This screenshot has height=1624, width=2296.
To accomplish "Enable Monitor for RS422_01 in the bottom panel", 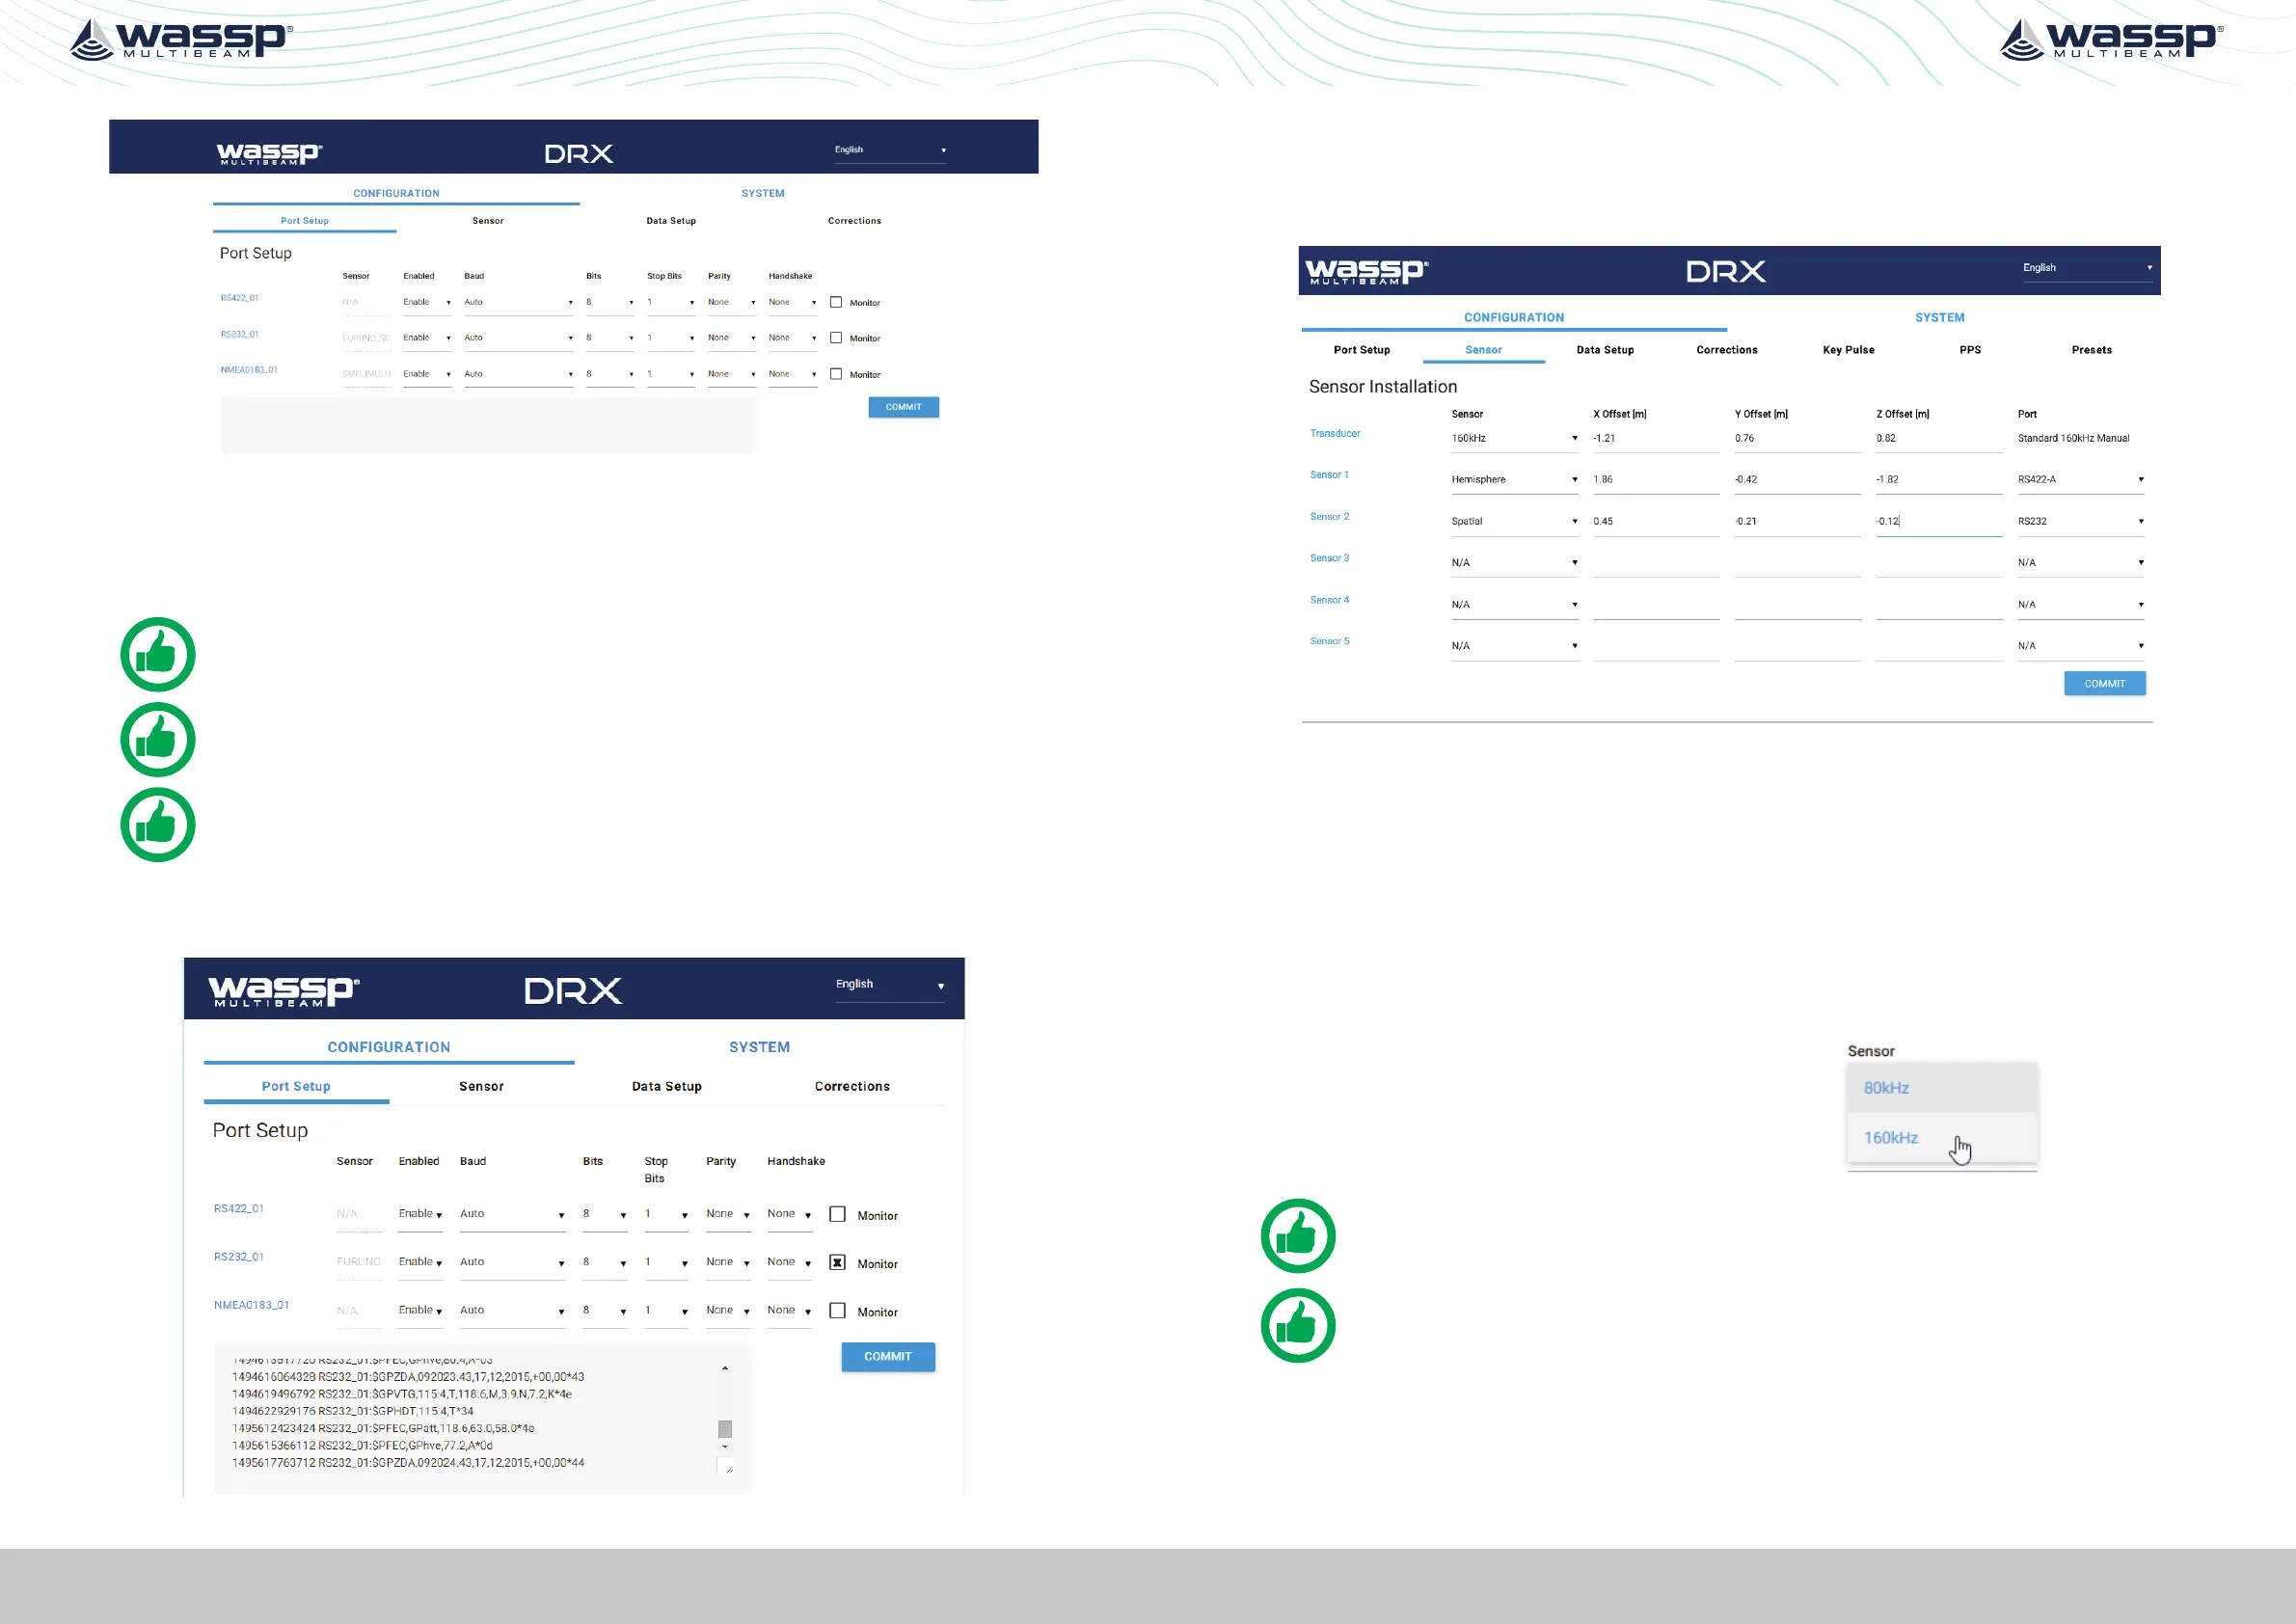I will 838,1215.
